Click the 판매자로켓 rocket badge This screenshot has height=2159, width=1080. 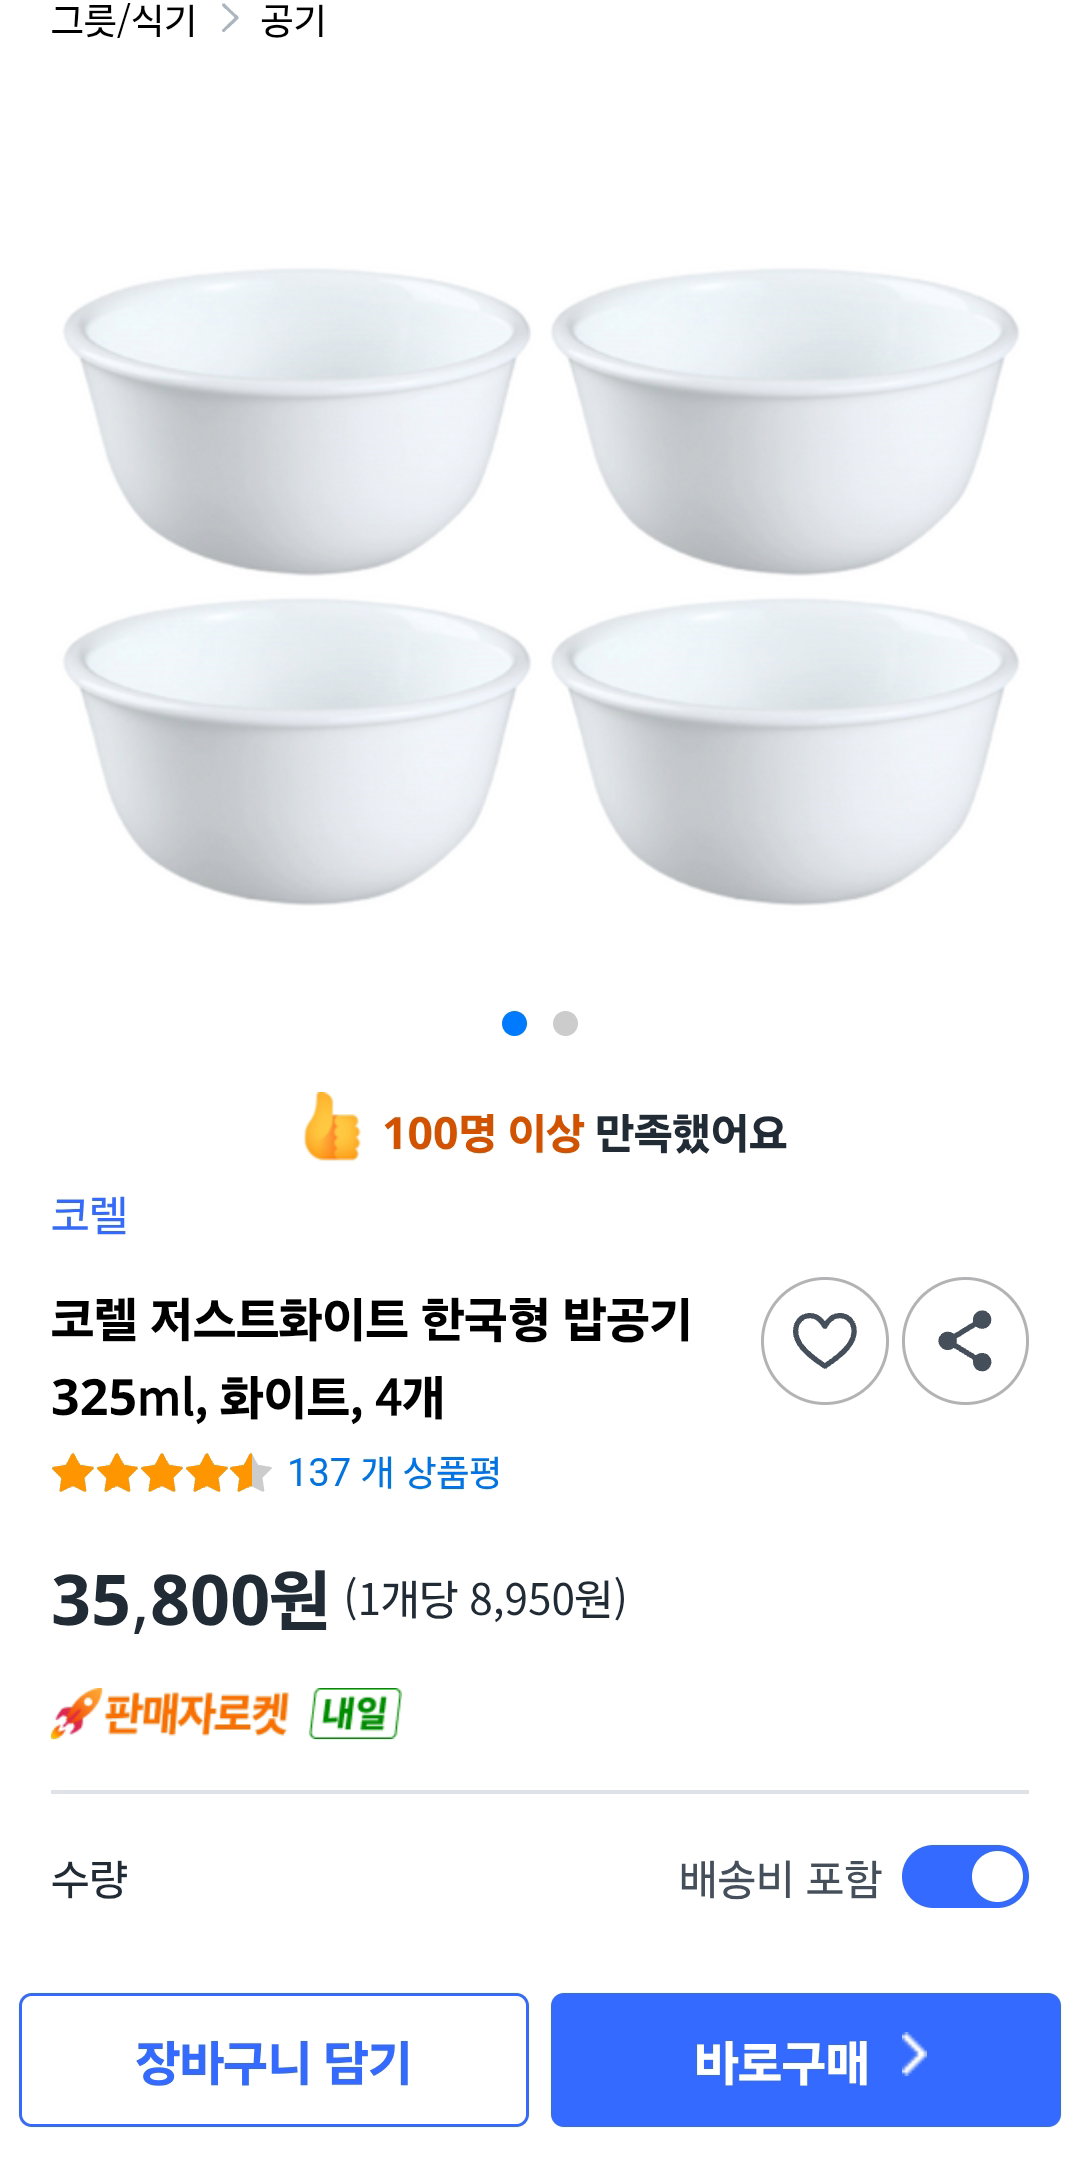[x=170, y=1713]
